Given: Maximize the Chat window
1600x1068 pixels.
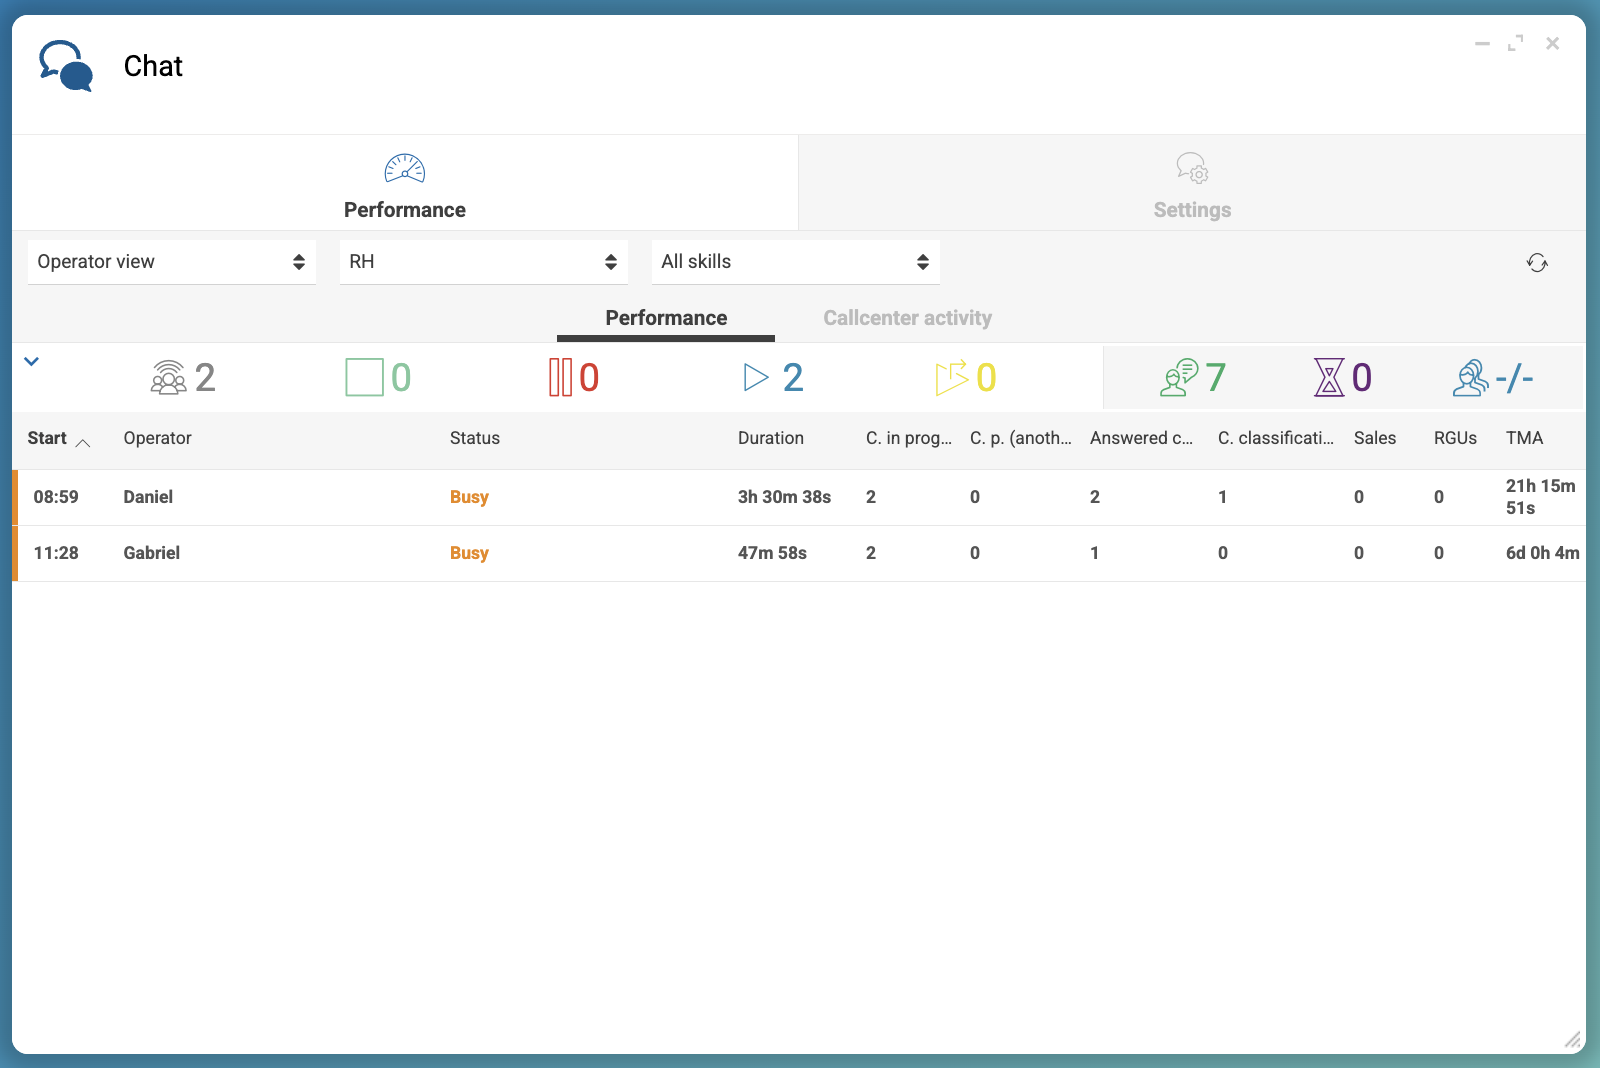Looking at the screenshot, I should point(1516,43).
